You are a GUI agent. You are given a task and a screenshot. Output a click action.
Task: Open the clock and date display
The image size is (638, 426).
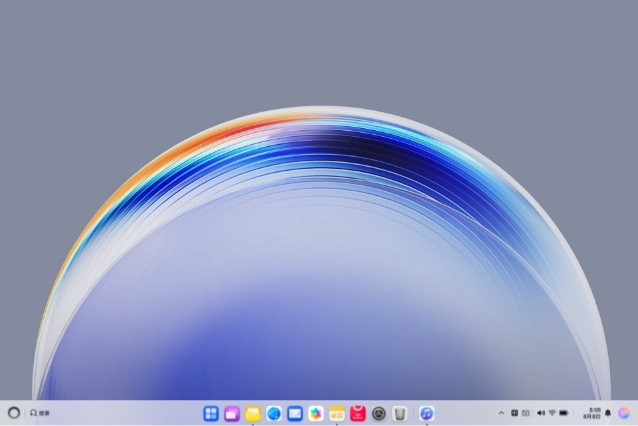[x=592, y=413]
